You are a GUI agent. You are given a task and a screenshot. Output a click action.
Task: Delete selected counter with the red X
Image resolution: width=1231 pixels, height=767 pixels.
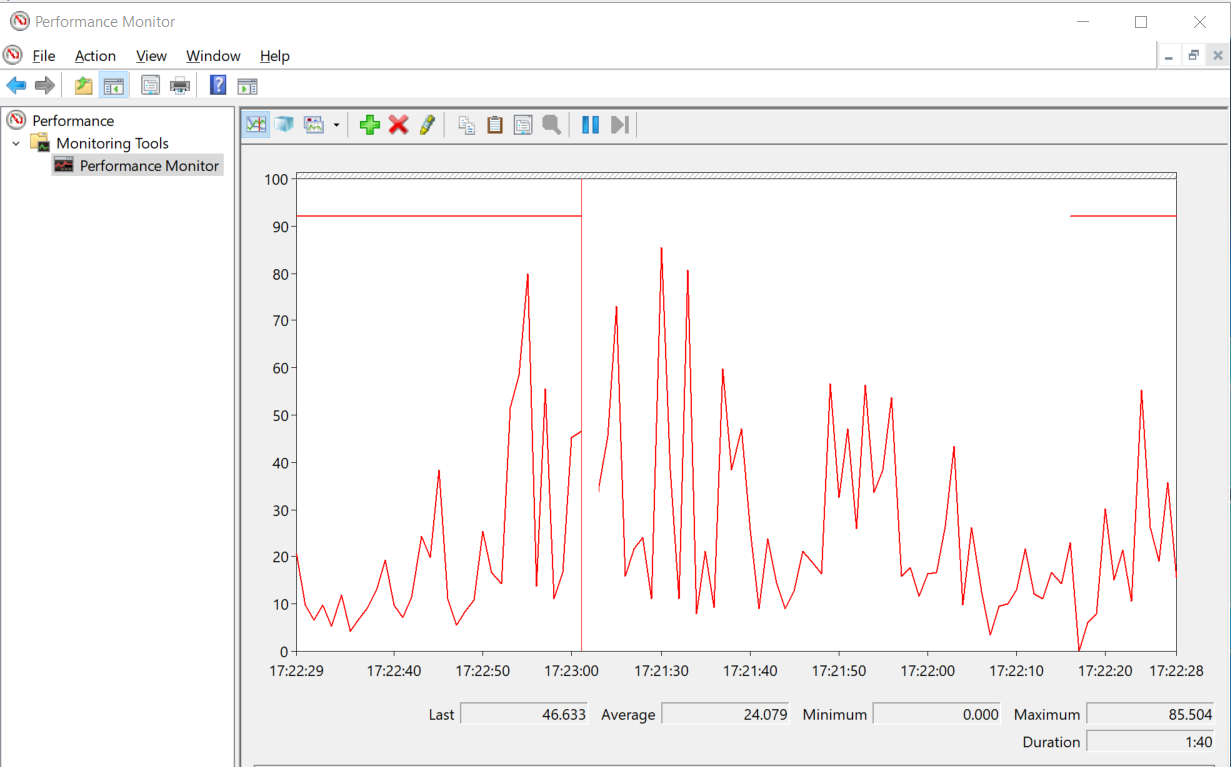click(398, 125)
